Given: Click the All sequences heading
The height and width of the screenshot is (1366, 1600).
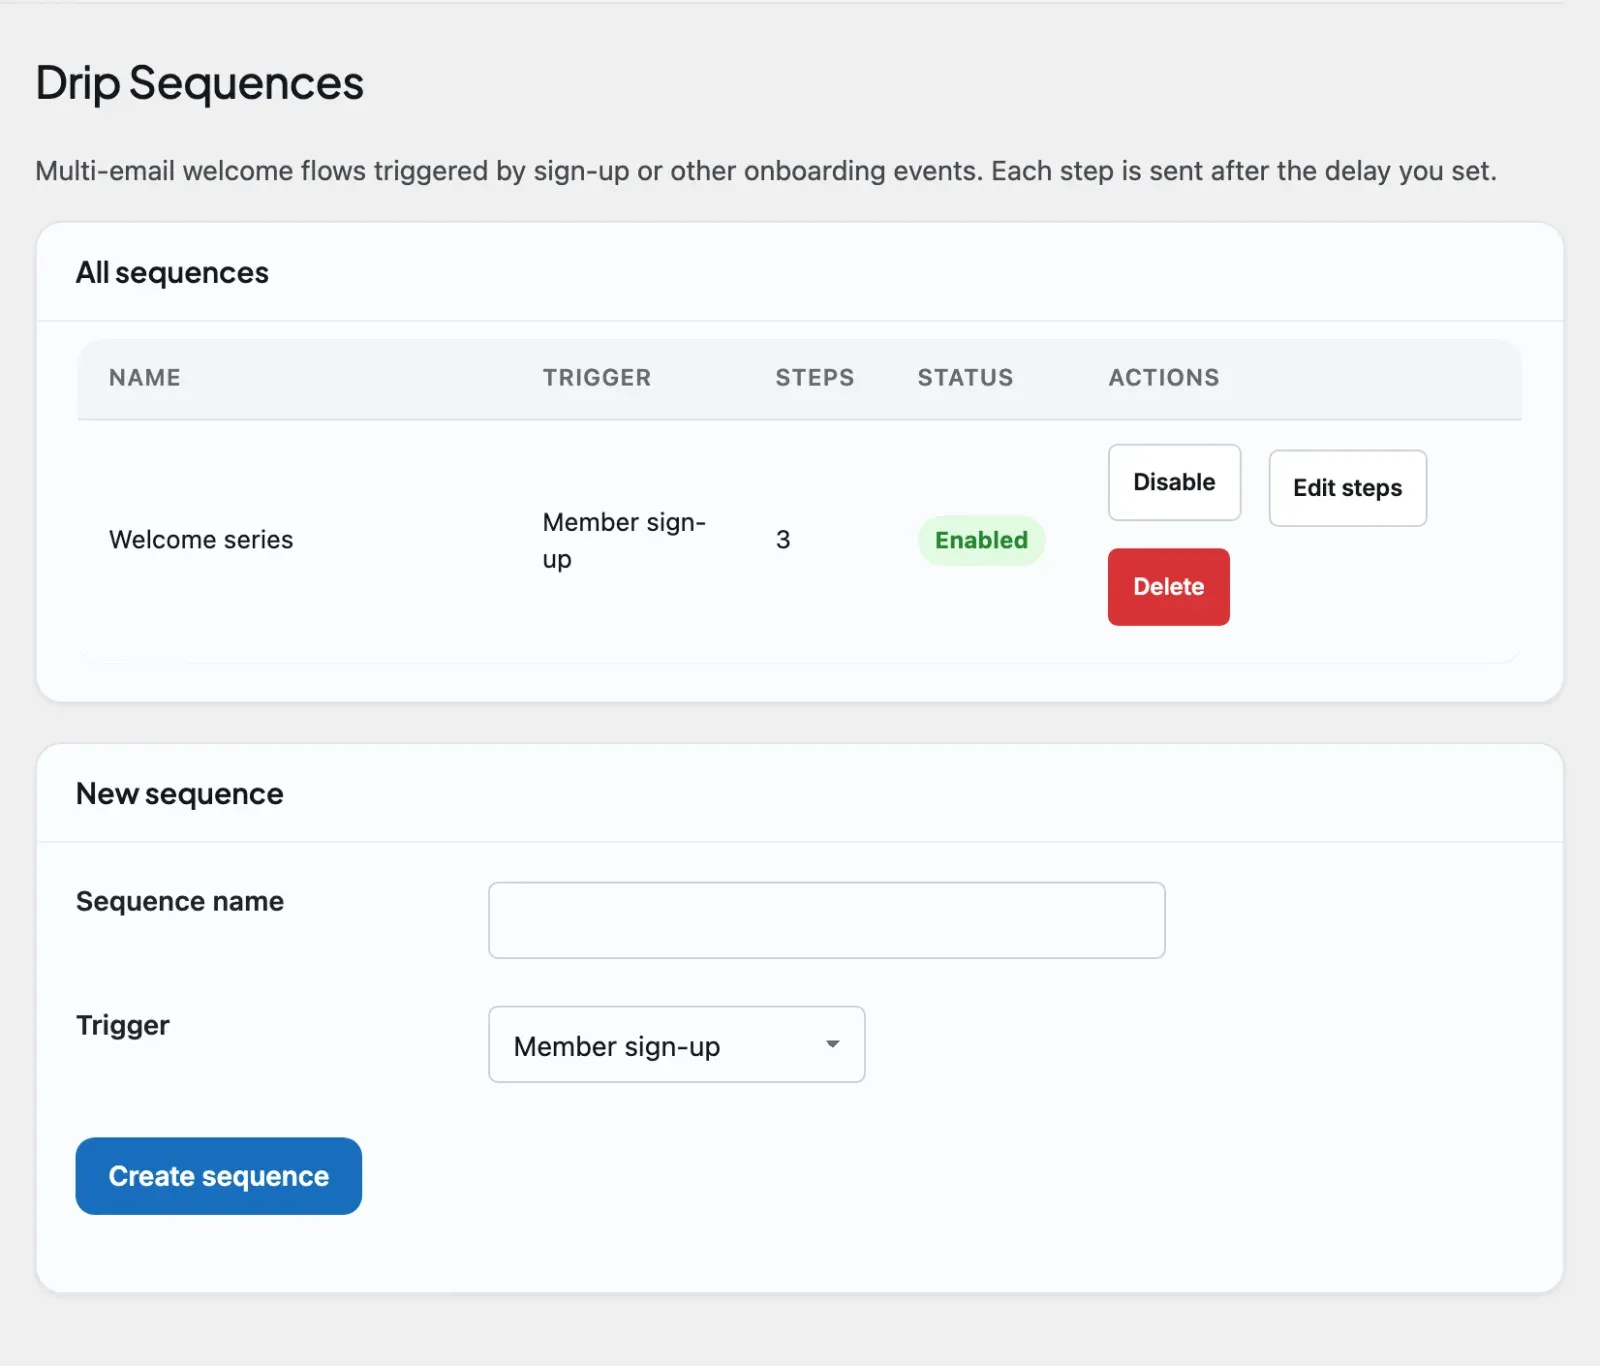Looking at the screenshot, I should pos(172,273).
